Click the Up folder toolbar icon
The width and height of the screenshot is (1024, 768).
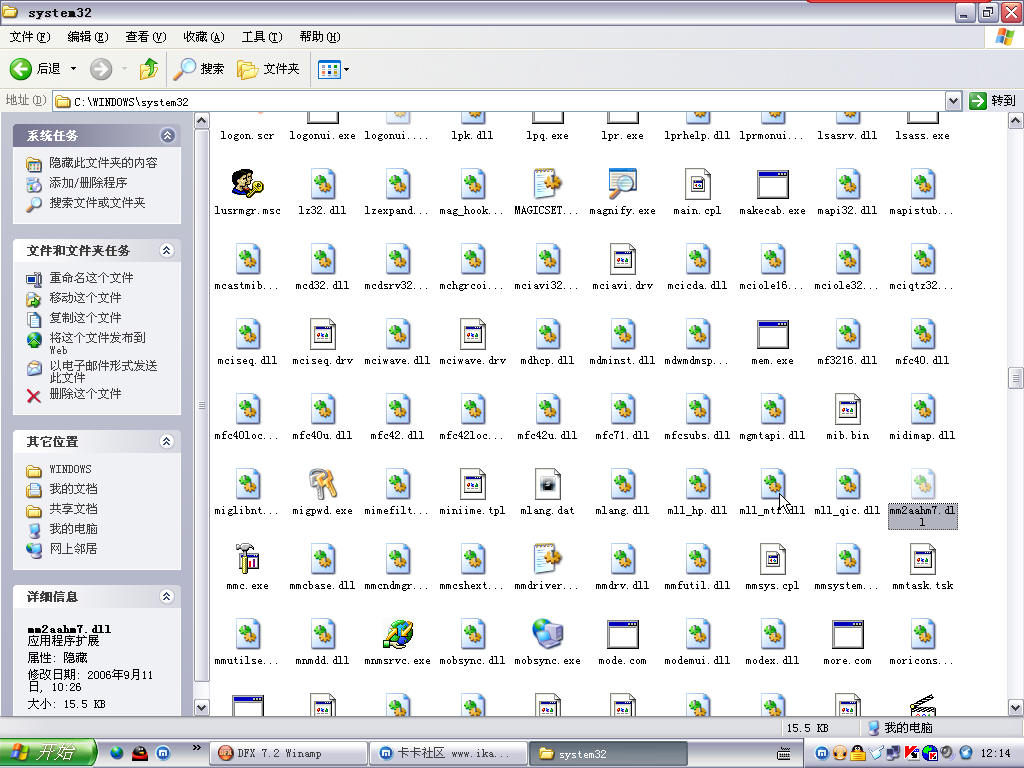point(149,69)
